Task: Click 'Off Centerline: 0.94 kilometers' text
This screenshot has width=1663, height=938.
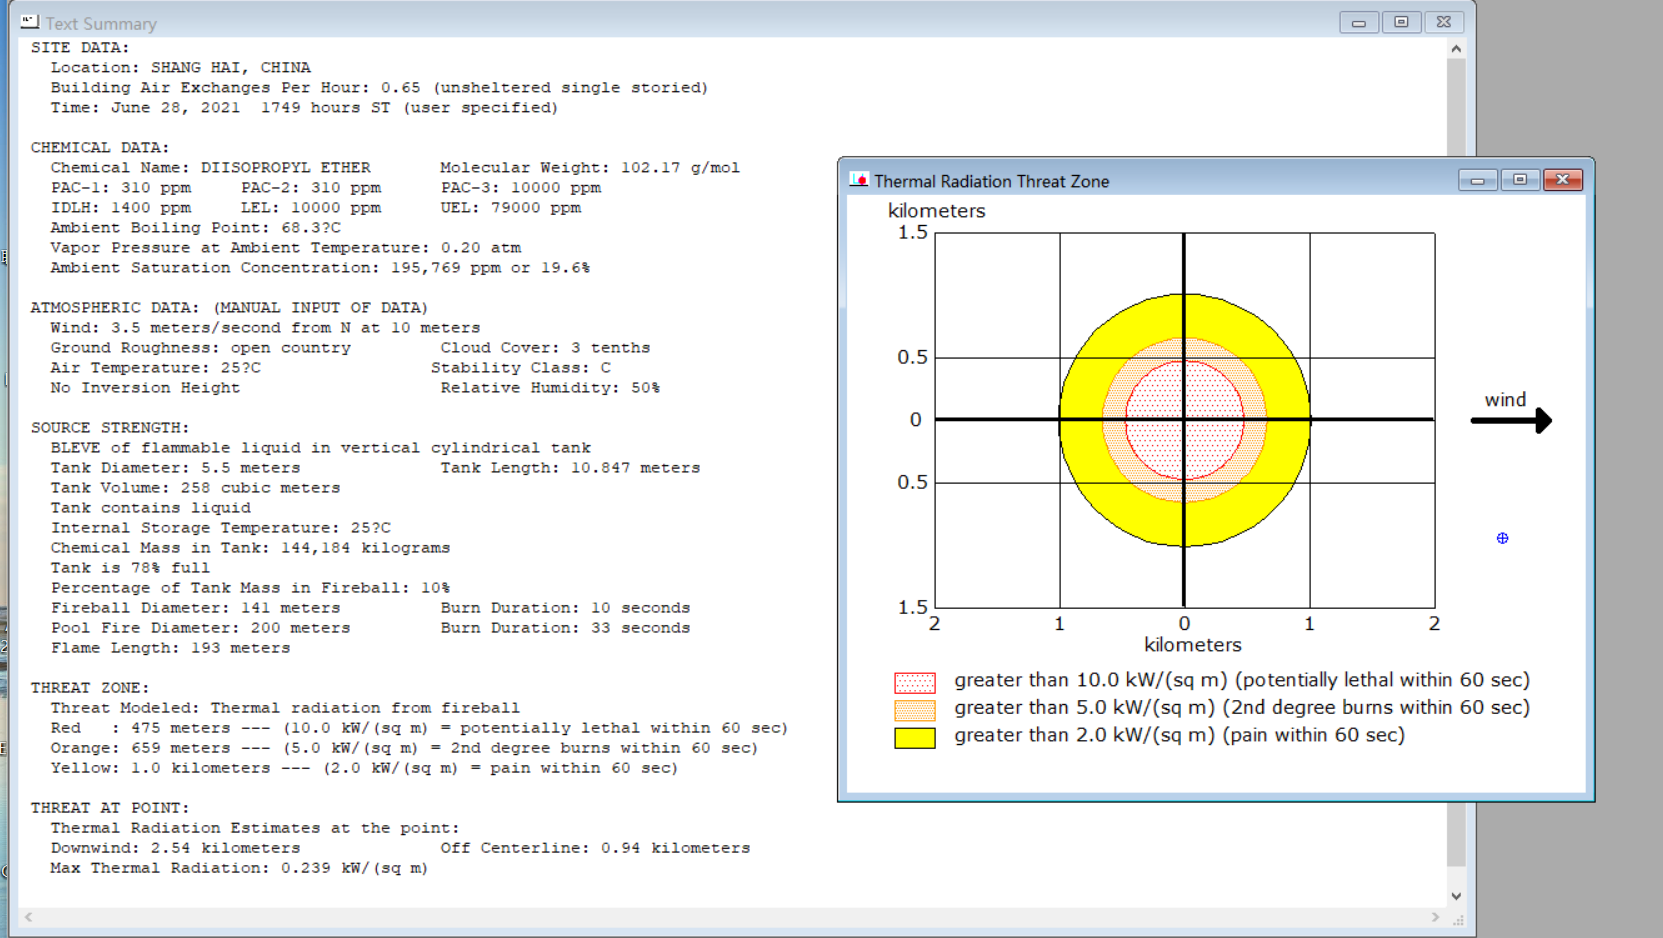Action: coord(596,848)
